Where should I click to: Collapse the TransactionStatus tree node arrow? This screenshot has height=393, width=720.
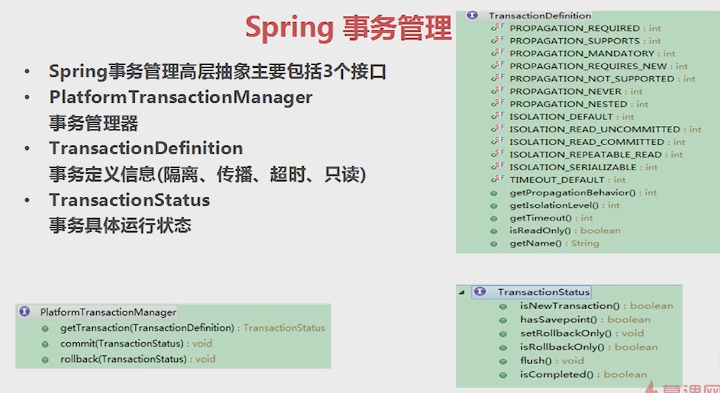click(x=462, y=292)
